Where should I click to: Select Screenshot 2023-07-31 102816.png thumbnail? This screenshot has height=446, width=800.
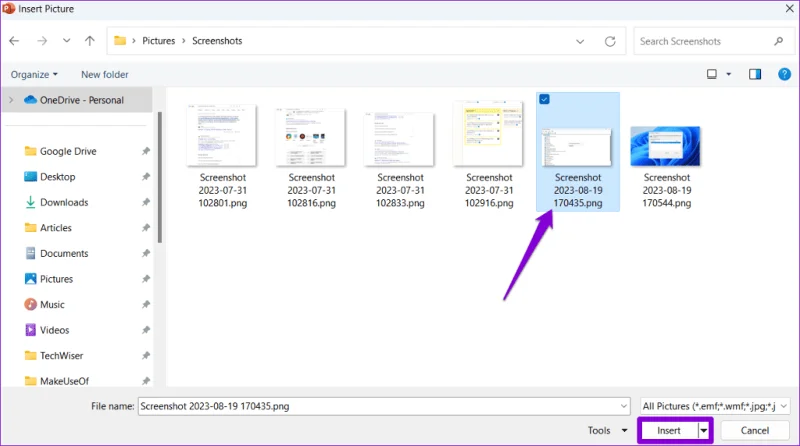click(311, 137)
